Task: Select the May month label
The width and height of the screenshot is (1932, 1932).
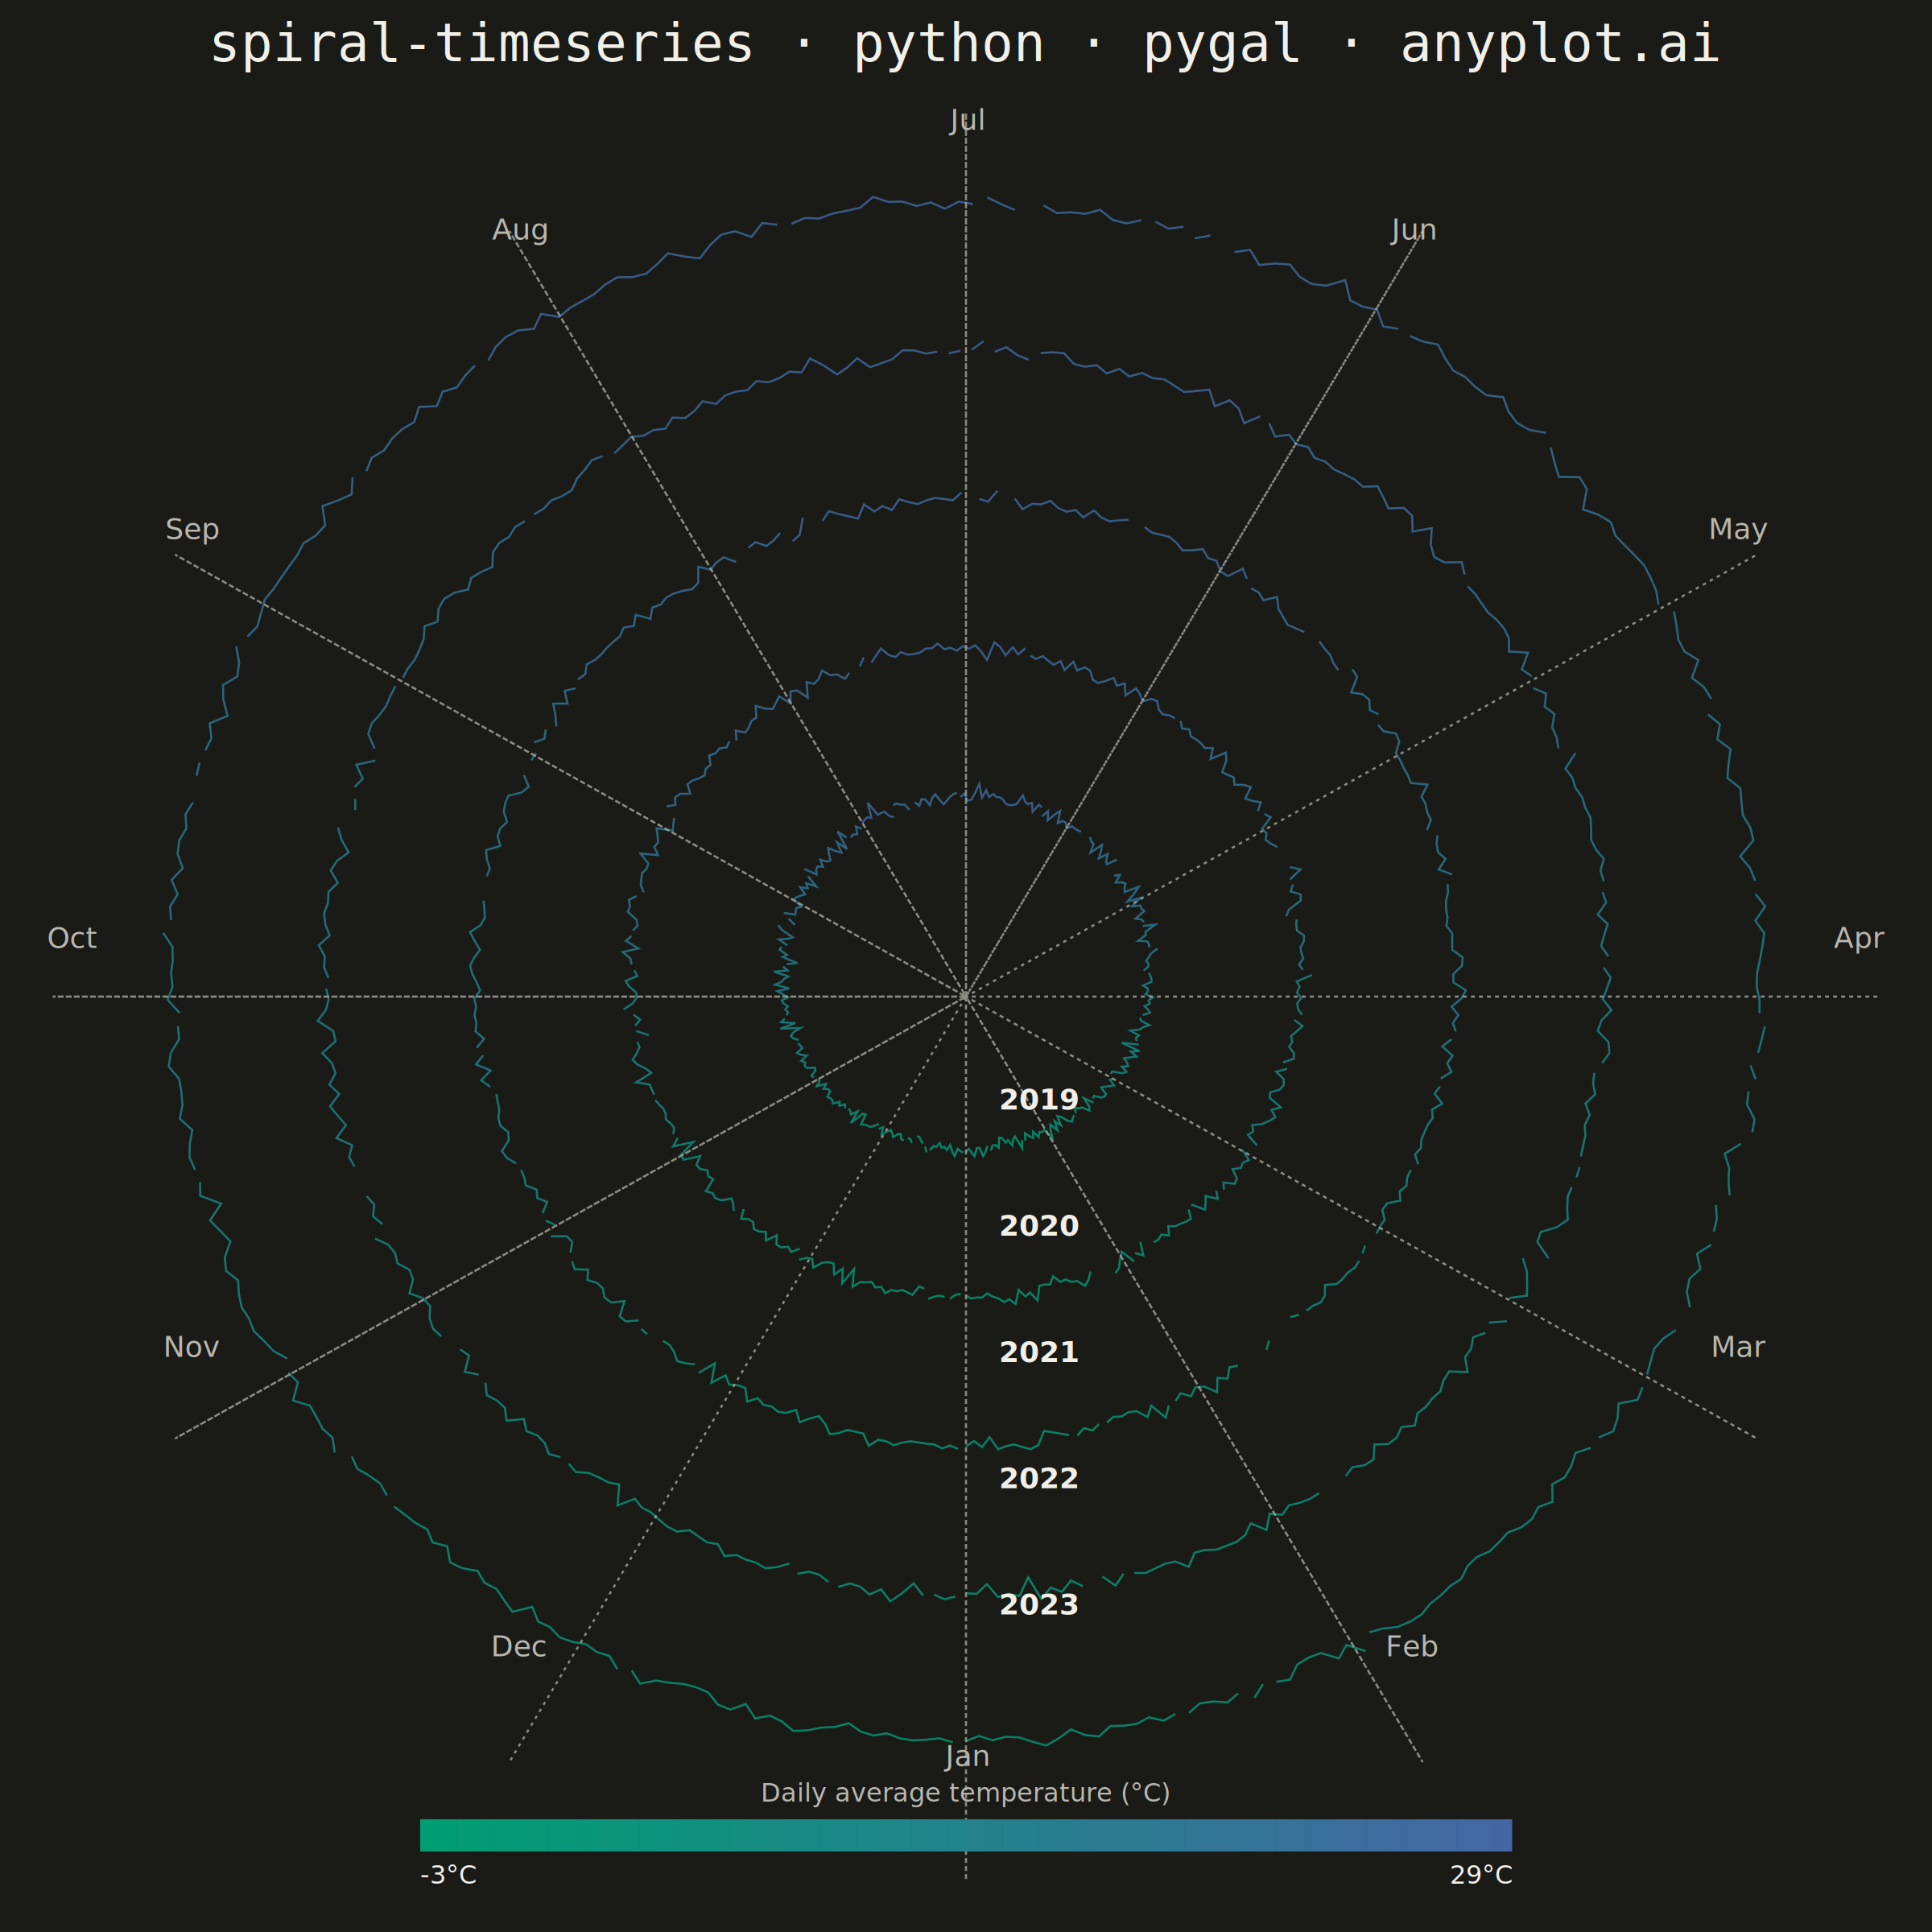Action: pyautogui.click(x=1738, y=529)
